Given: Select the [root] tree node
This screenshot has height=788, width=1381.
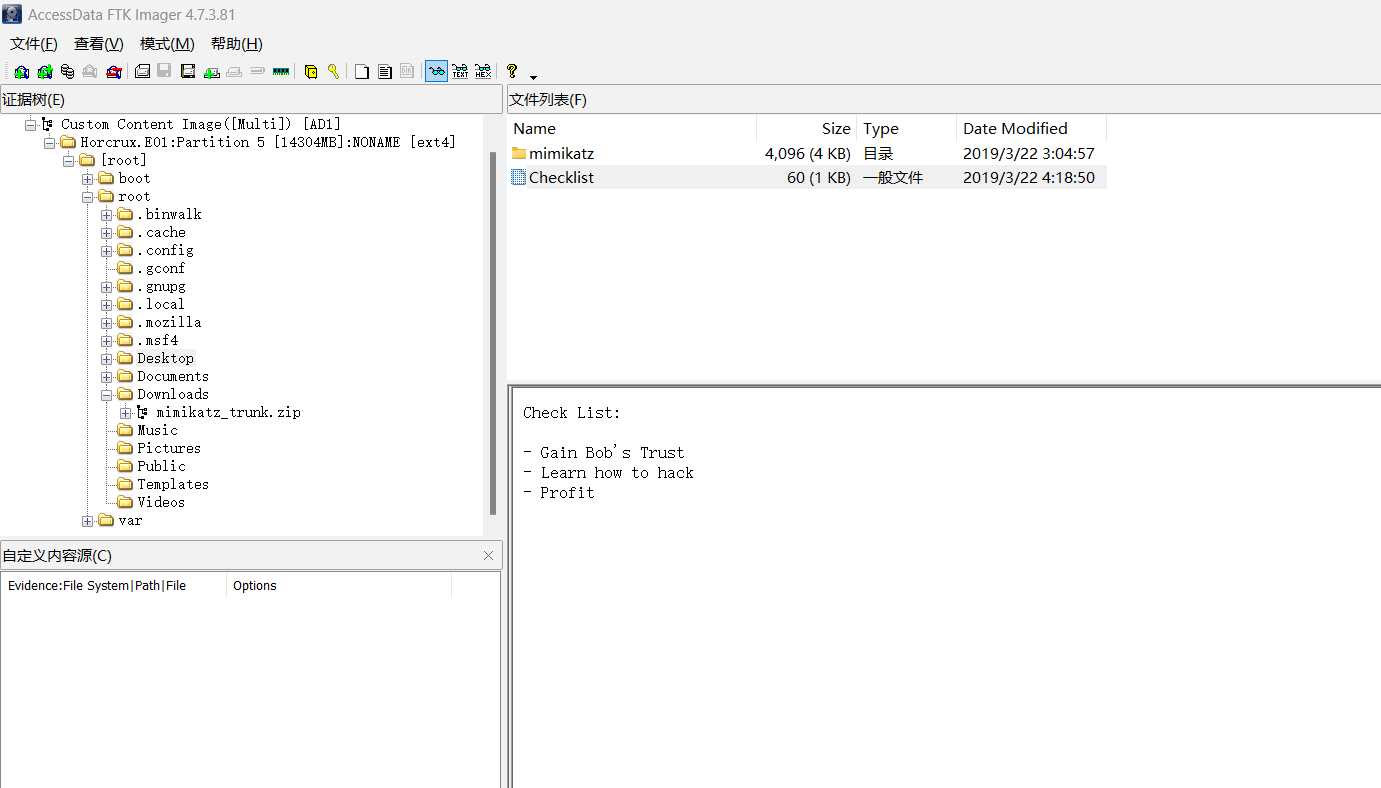Looking at the screenshot, I should click(123, 160).
